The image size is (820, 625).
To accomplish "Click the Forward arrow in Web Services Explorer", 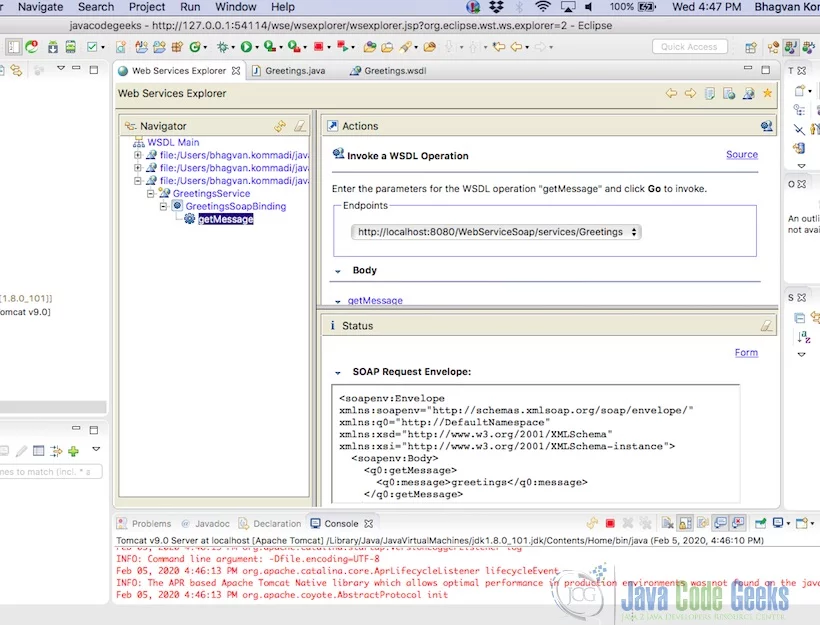I will (690, 93).
